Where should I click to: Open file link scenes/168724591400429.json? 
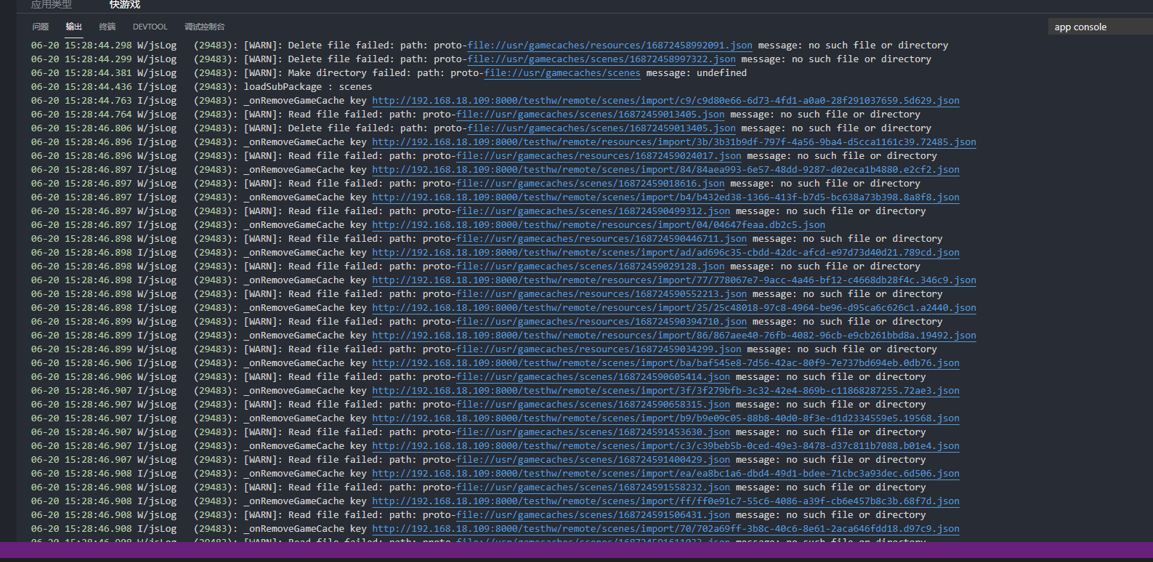point(593,460)
